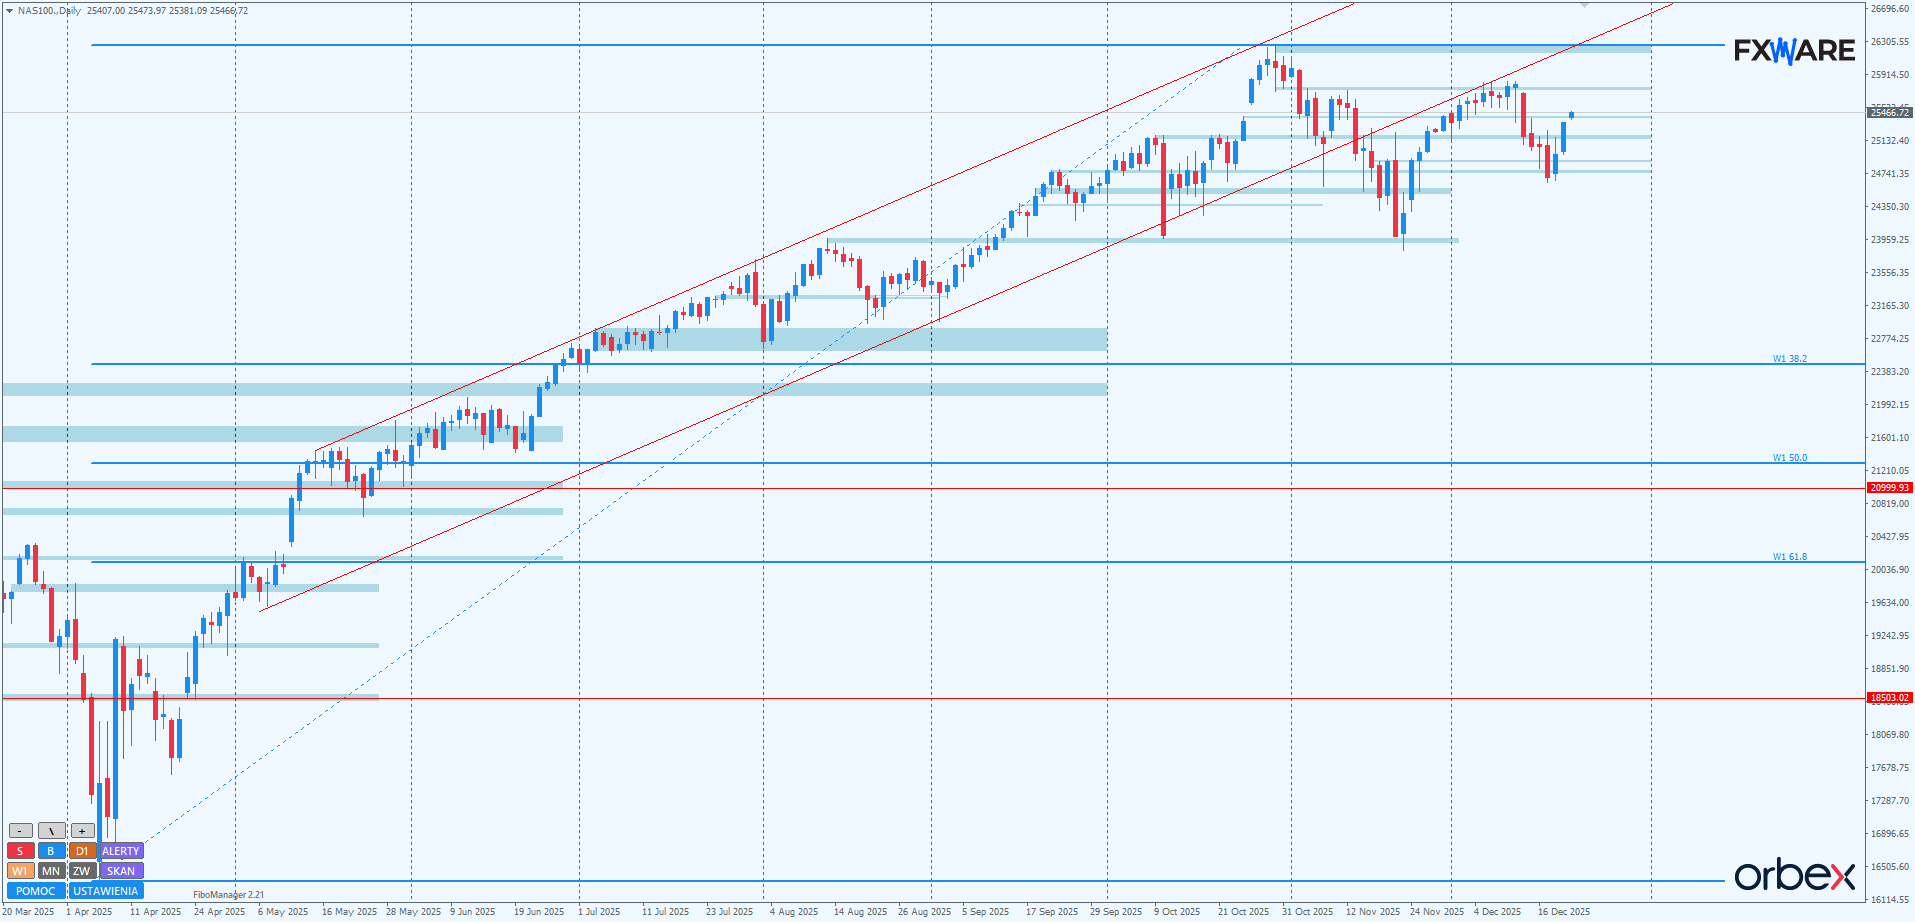This screenshot has height=922, width=1915.
Task: Toggle the MN timeframe button
Action: (x=51, y=871)
